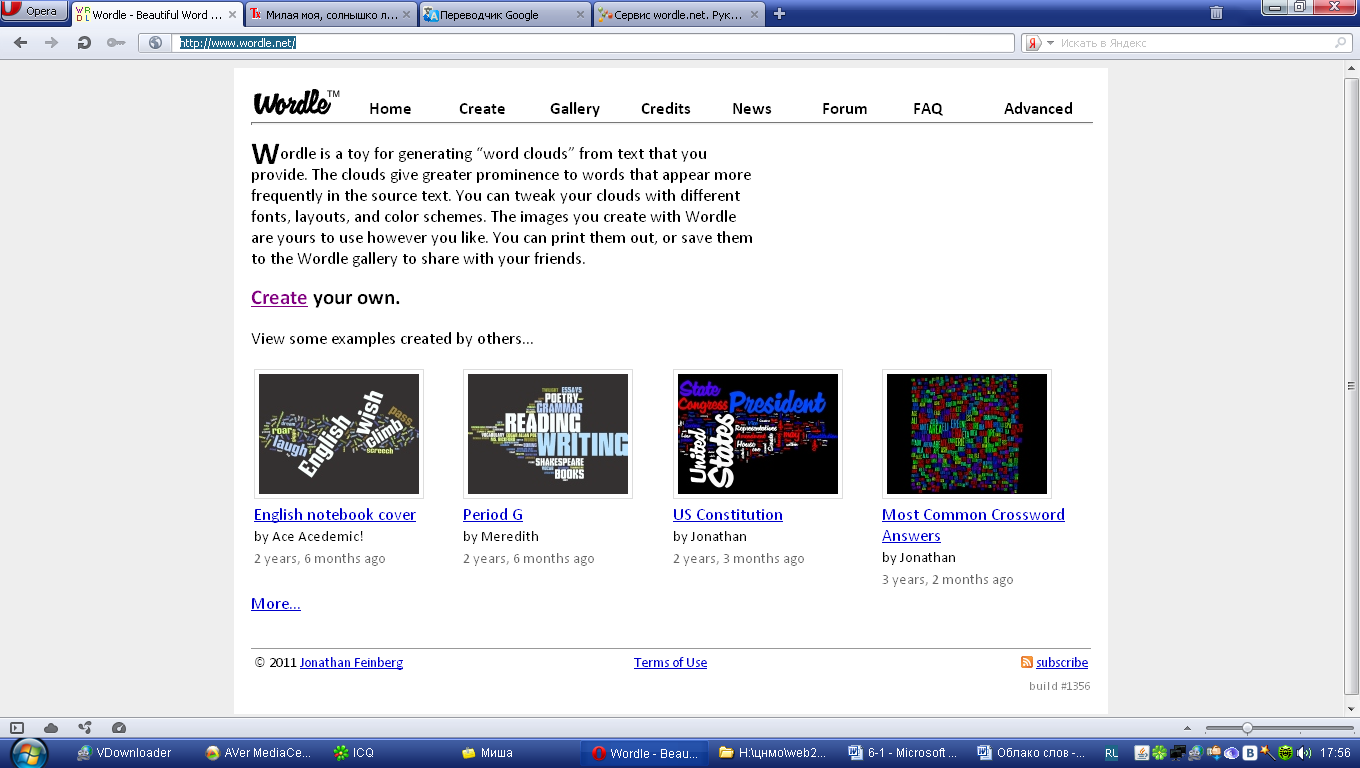
Task: Open the Advanced navigation item
Action: (x=1038, y=108)
